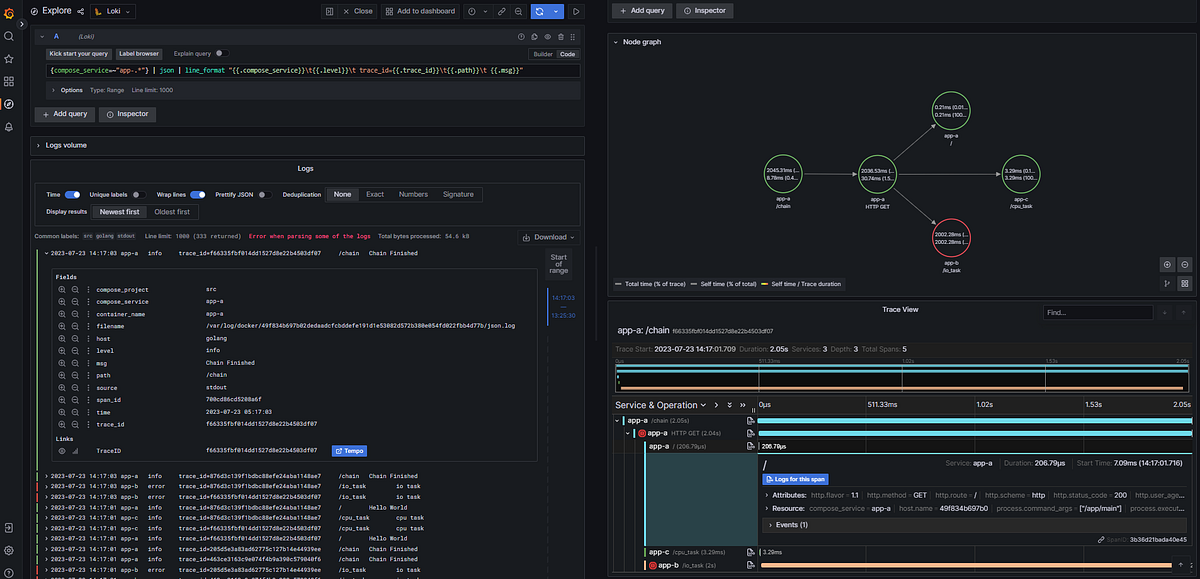Zoom out the time range with magnifier icon

click(x=519, y=11)
